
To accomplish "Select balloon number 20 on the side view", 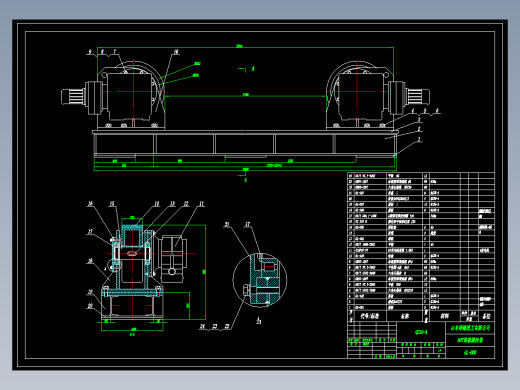I will [90, 306].
